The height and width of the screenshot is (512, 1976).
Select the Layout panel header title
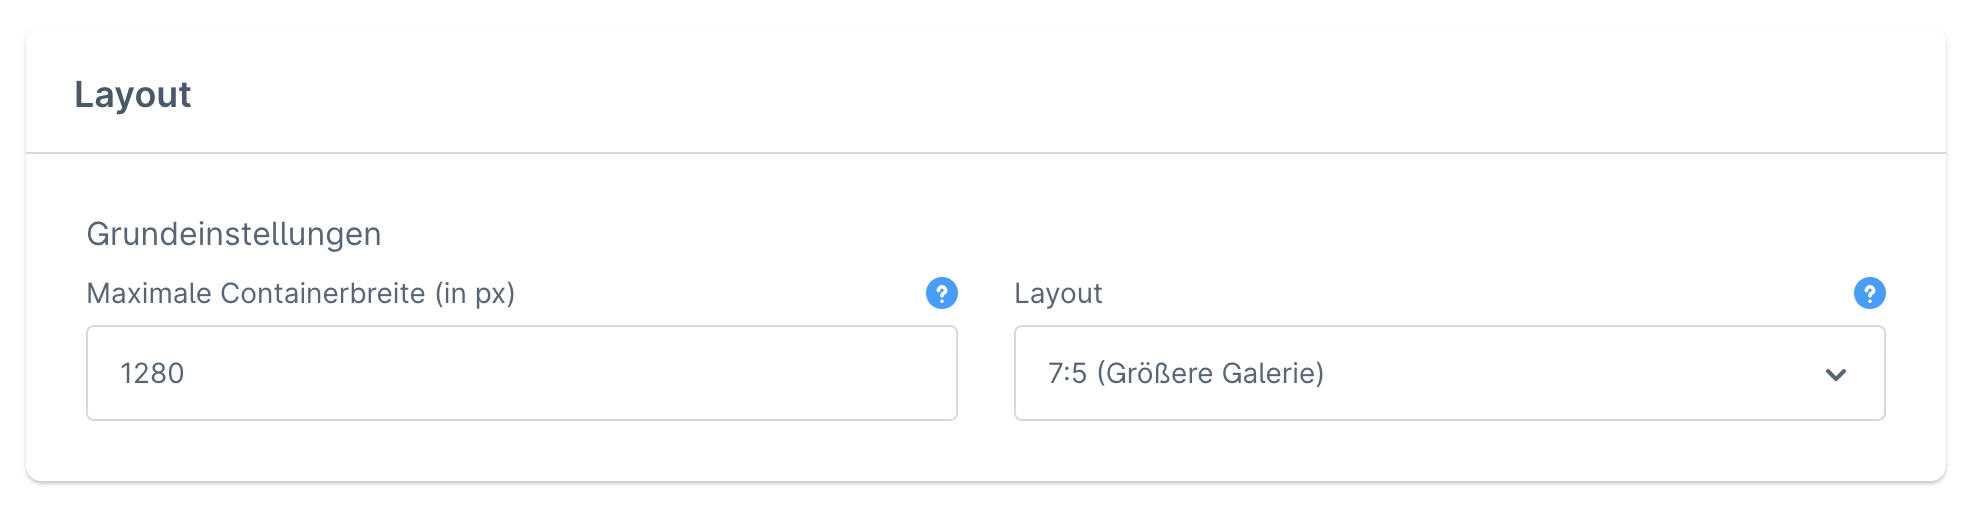pos(132,94)
